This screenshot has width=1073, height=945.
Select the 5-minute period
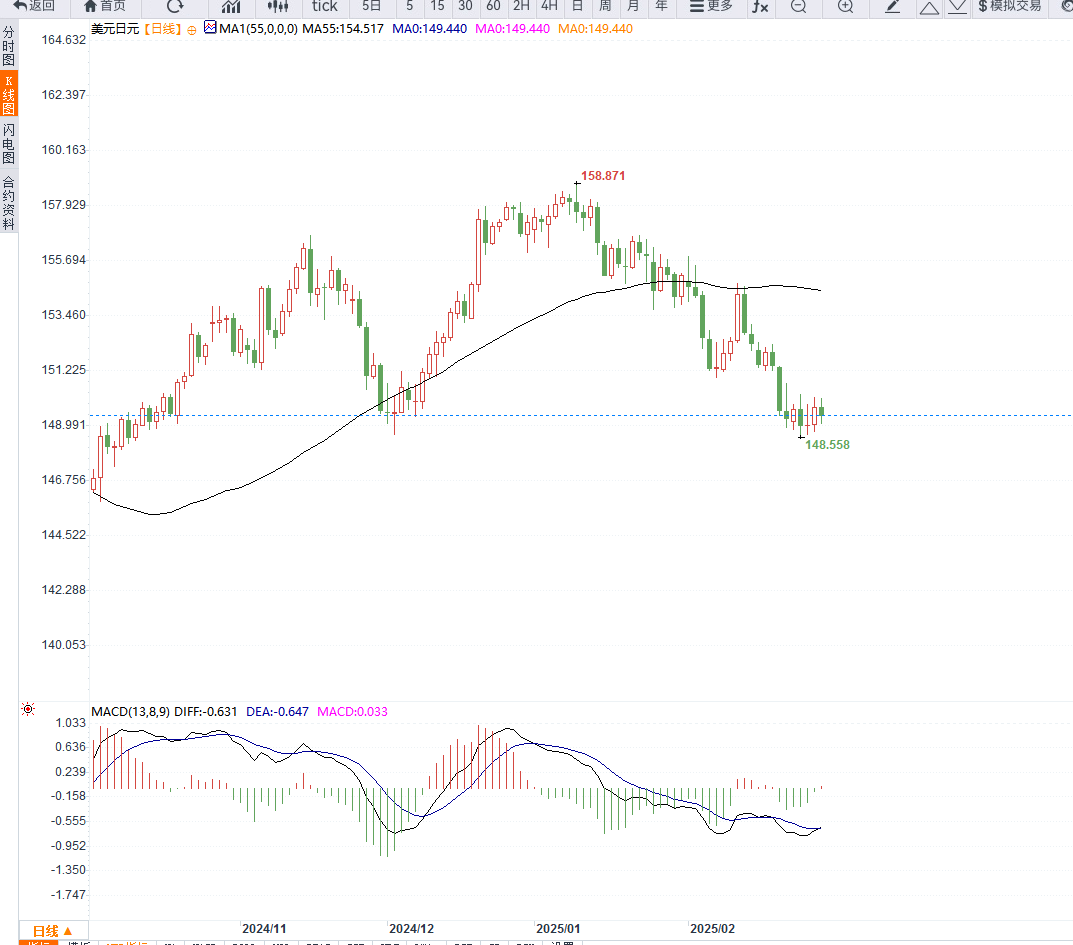pyautogui.click(x=409, y=6)
